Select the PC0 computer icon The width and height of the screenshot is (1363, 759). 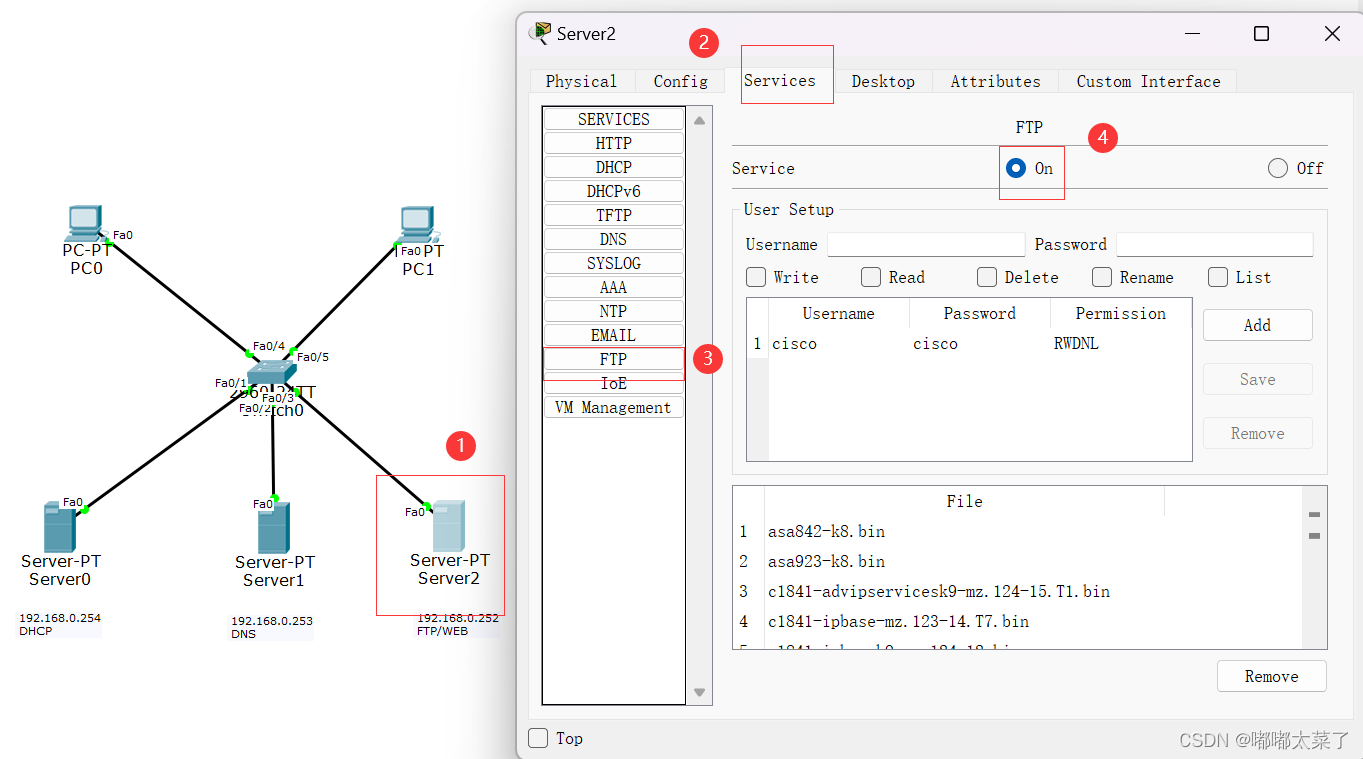coord(85,223)
